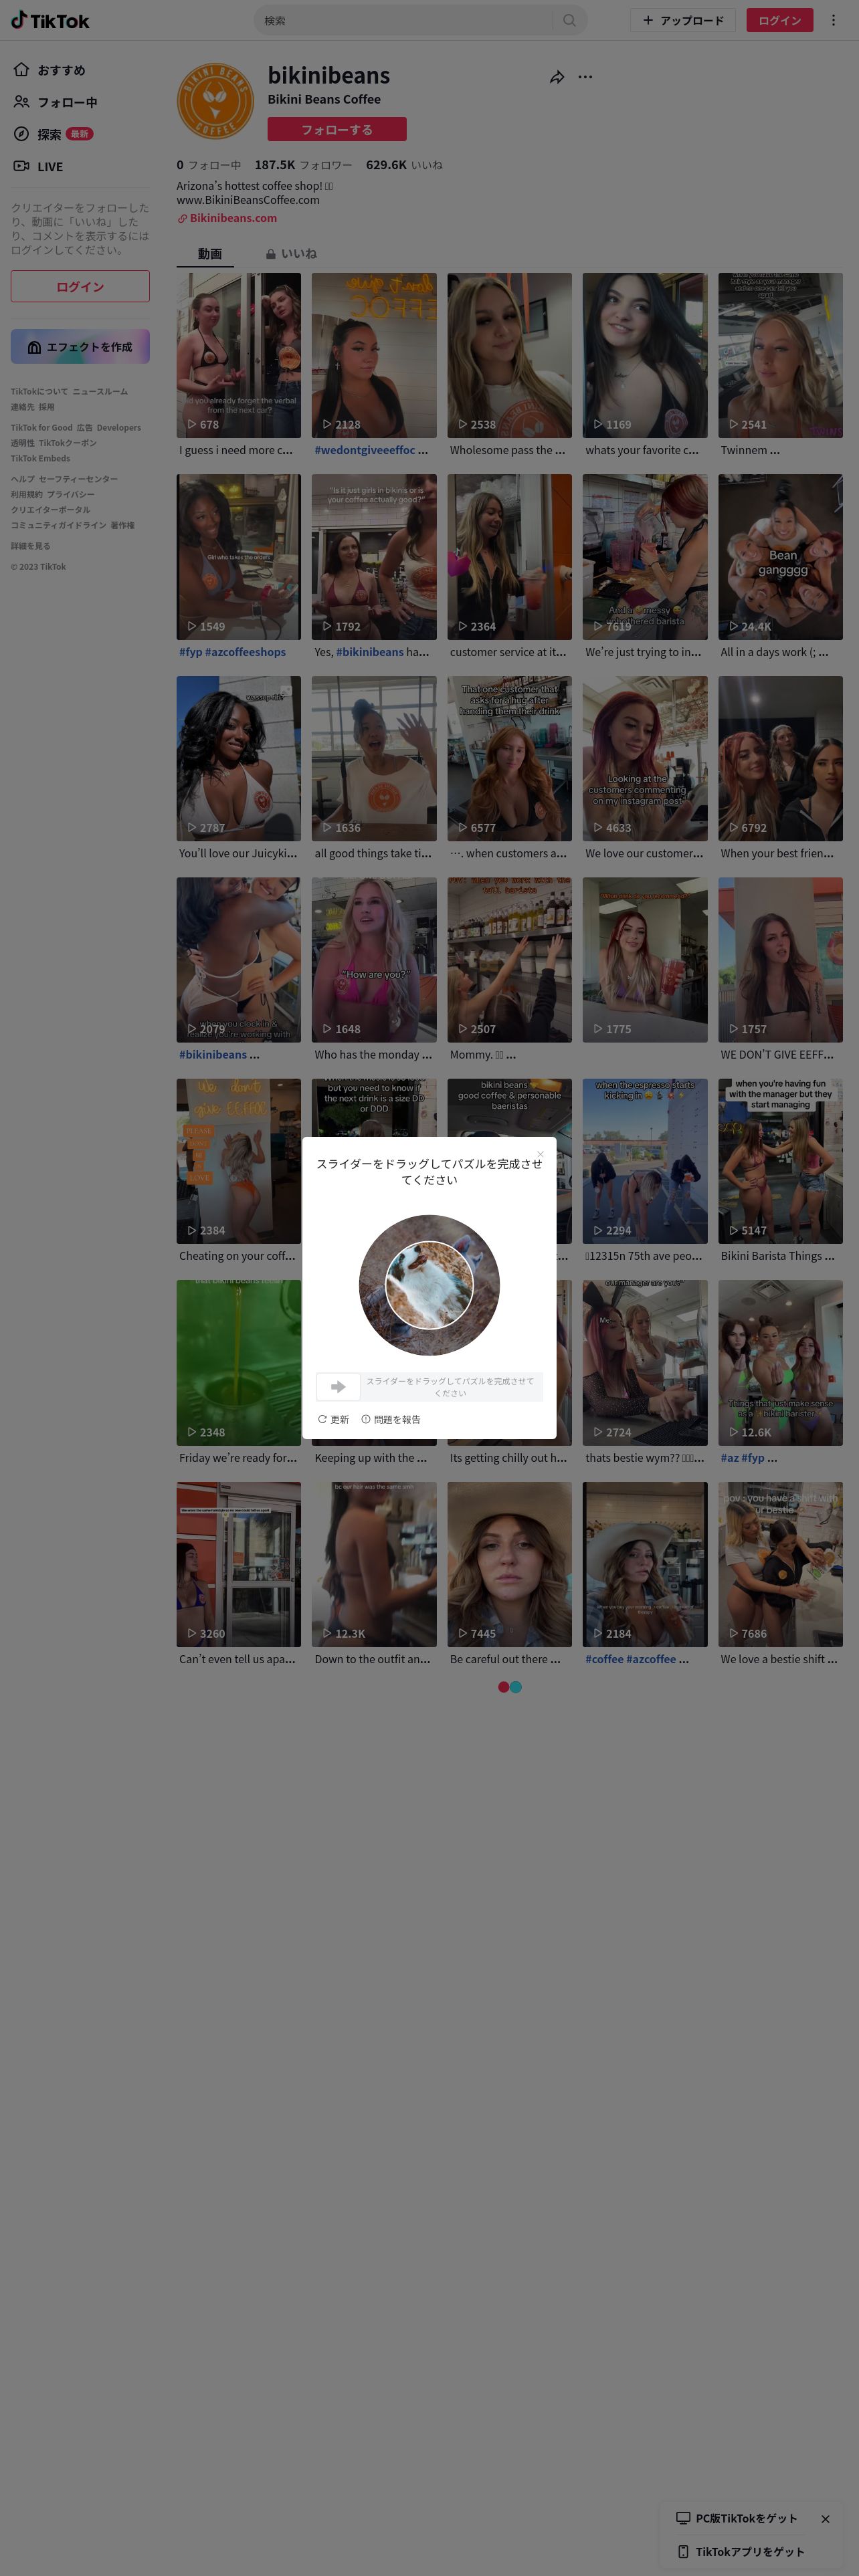Open 'Bean gangggg' 24.4K video
The width and height of the screenshot is (859, 2576).
780,557
